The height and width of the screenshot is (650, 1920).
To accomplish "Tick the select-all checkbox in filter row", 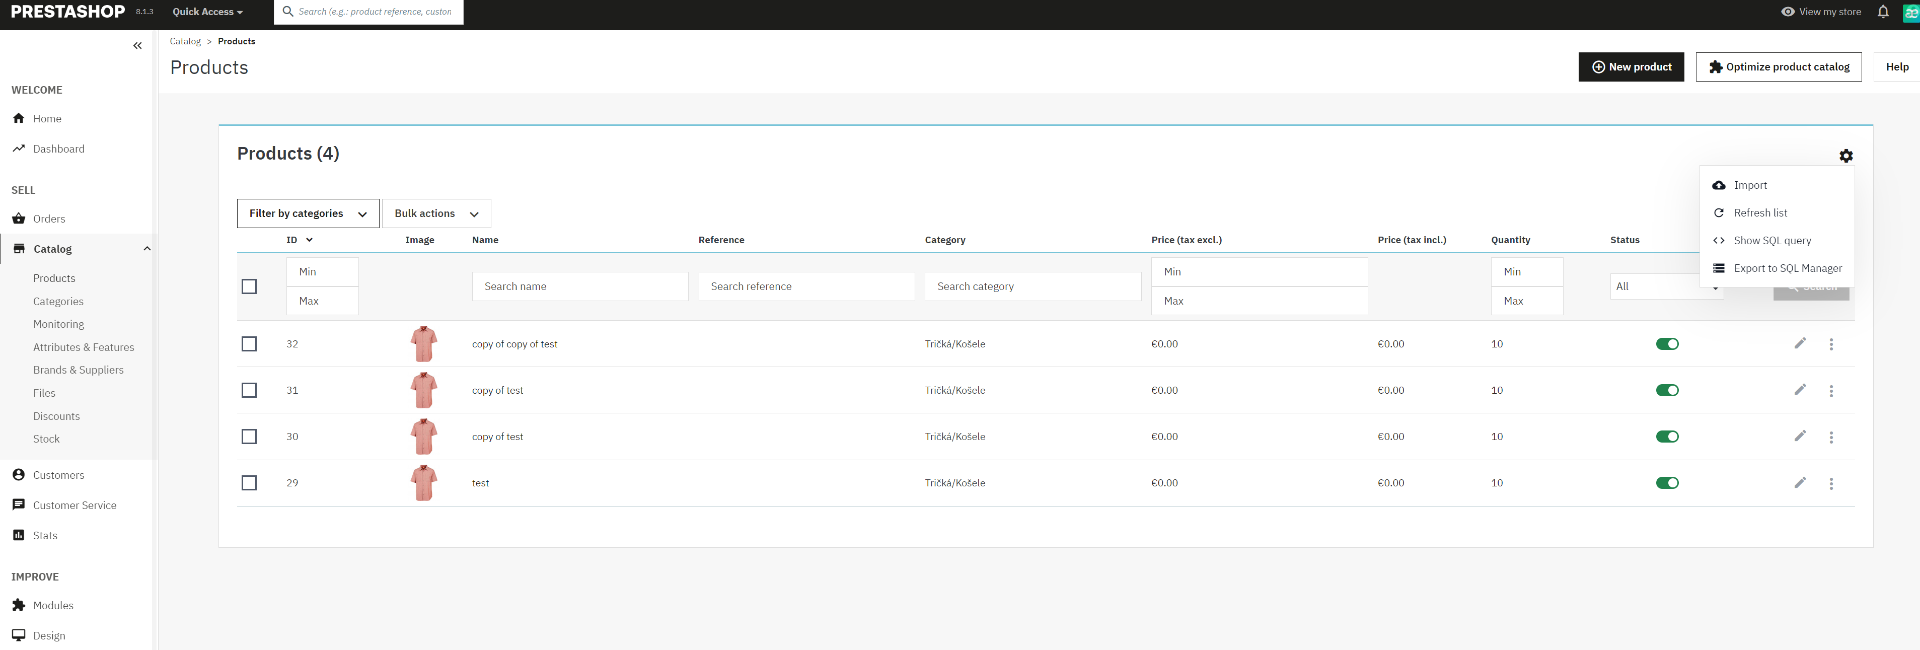I will click(x=249, y=286).
